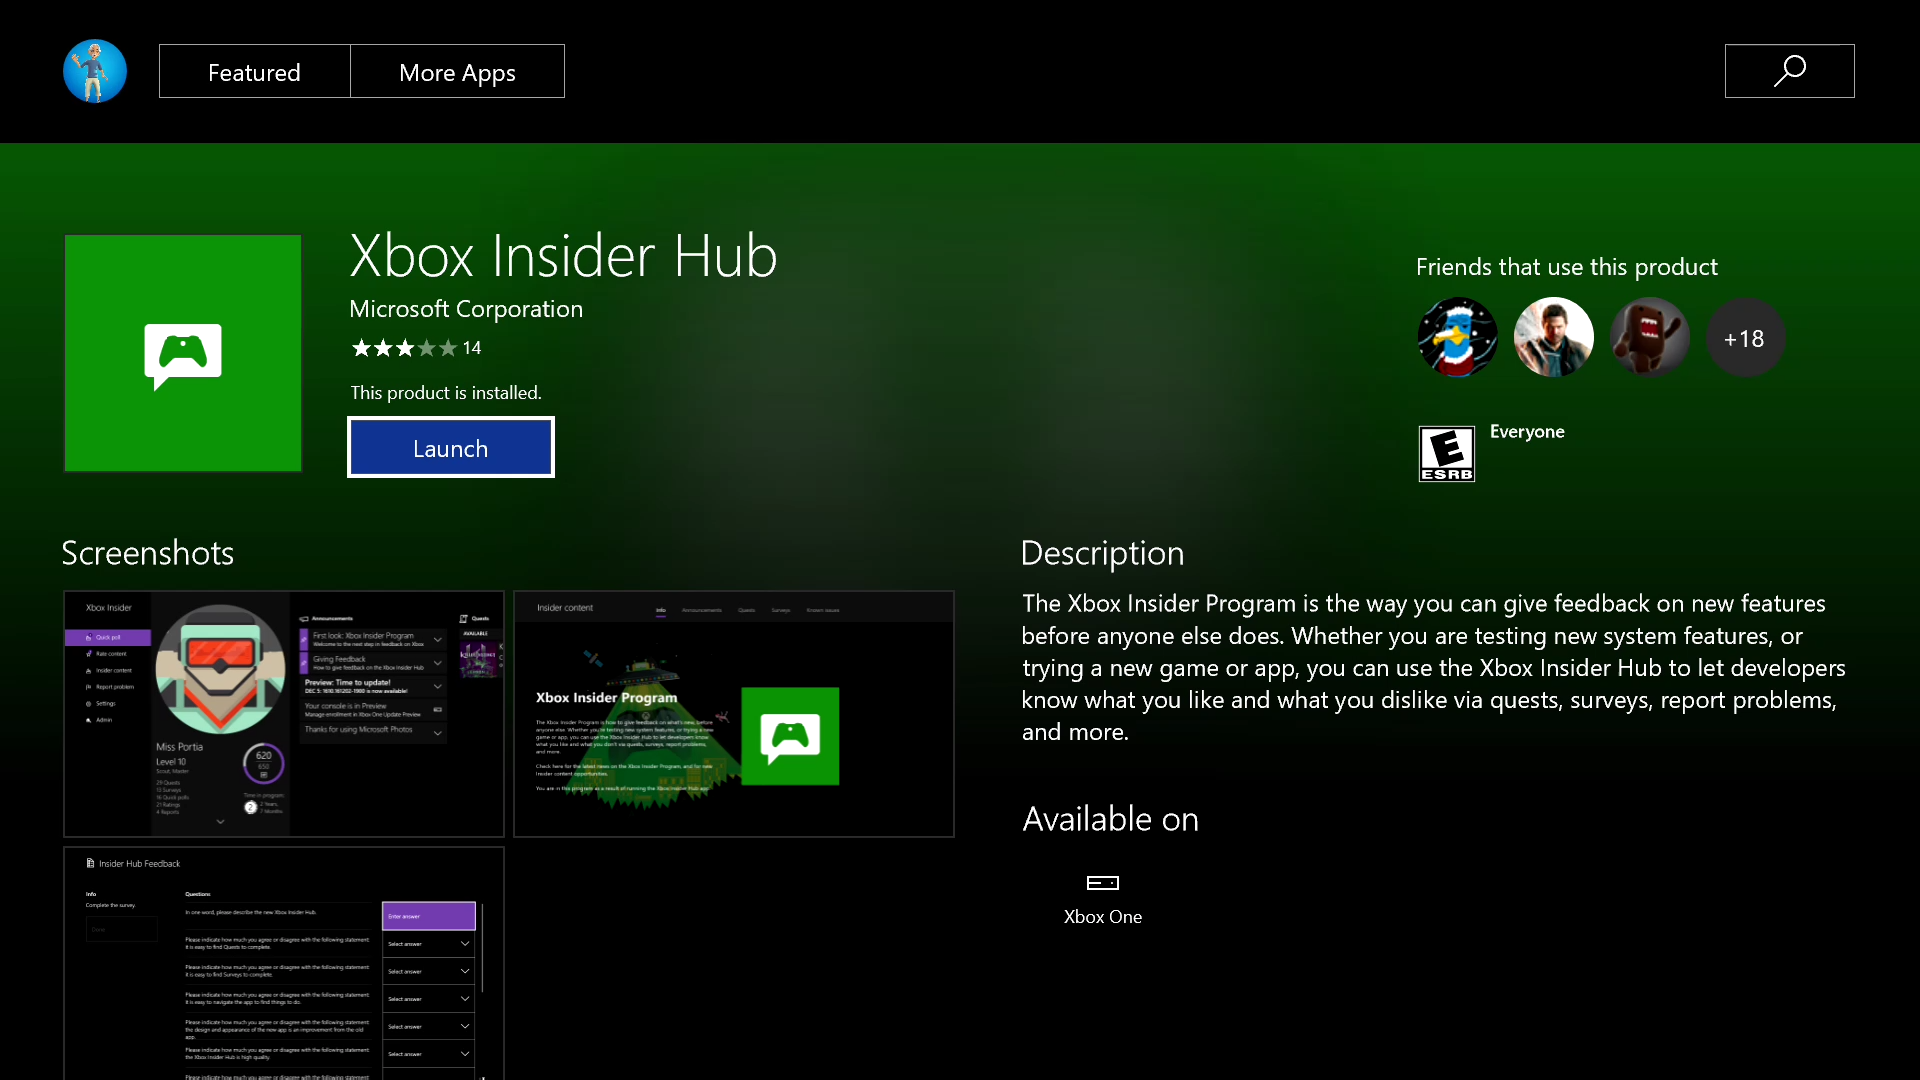Click the star rating row
Screen dimensions: 1920x1080
(415, 348)
